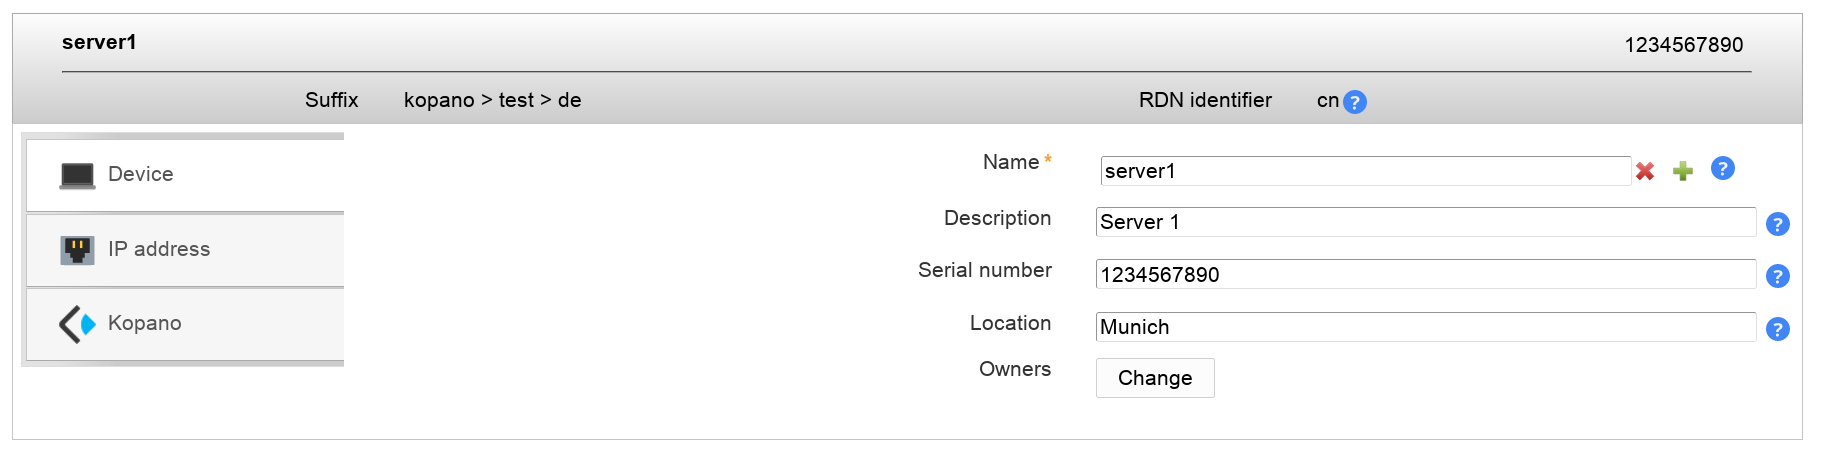Viewport: 1824px width, 458px height.
Task: Click the Serial number input field
Action: click(1425, 274)
